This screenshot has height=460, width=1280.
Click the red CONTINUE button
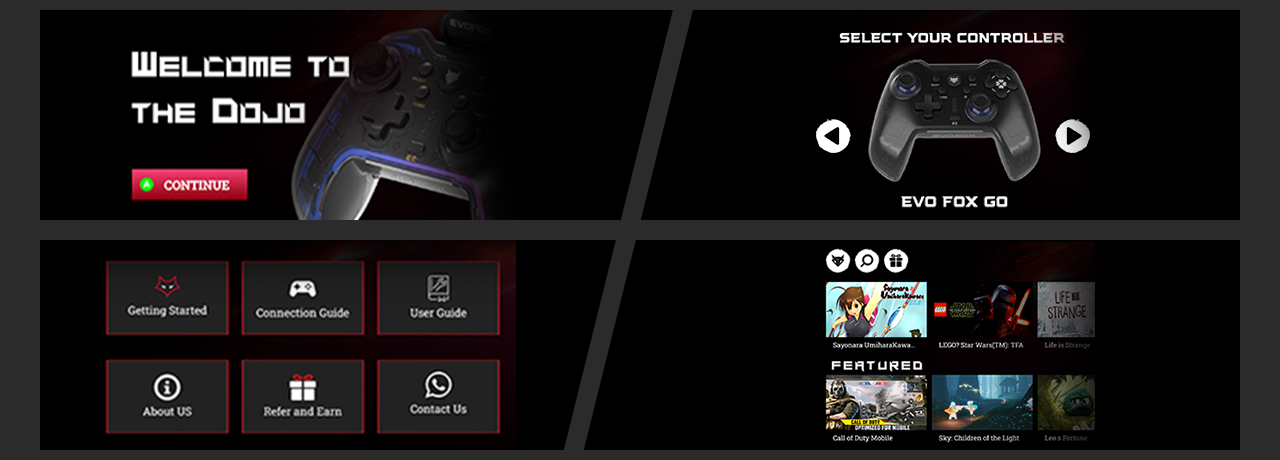(x=189, y=185)
